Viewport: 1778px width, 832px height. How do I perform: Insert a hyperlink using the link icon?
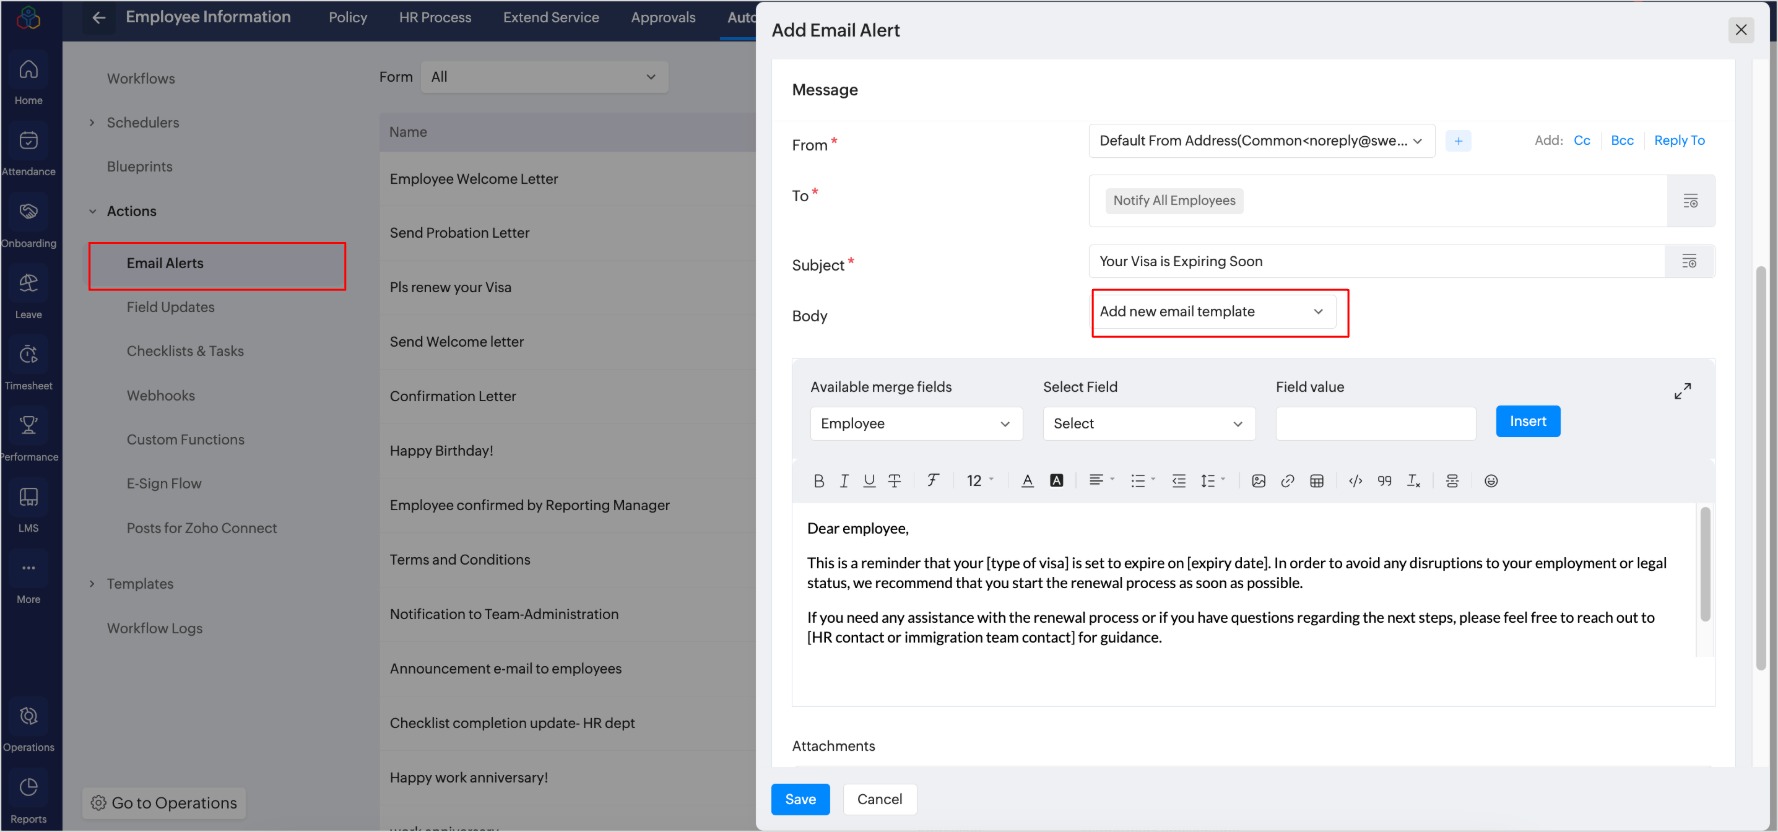[1287, 481]
